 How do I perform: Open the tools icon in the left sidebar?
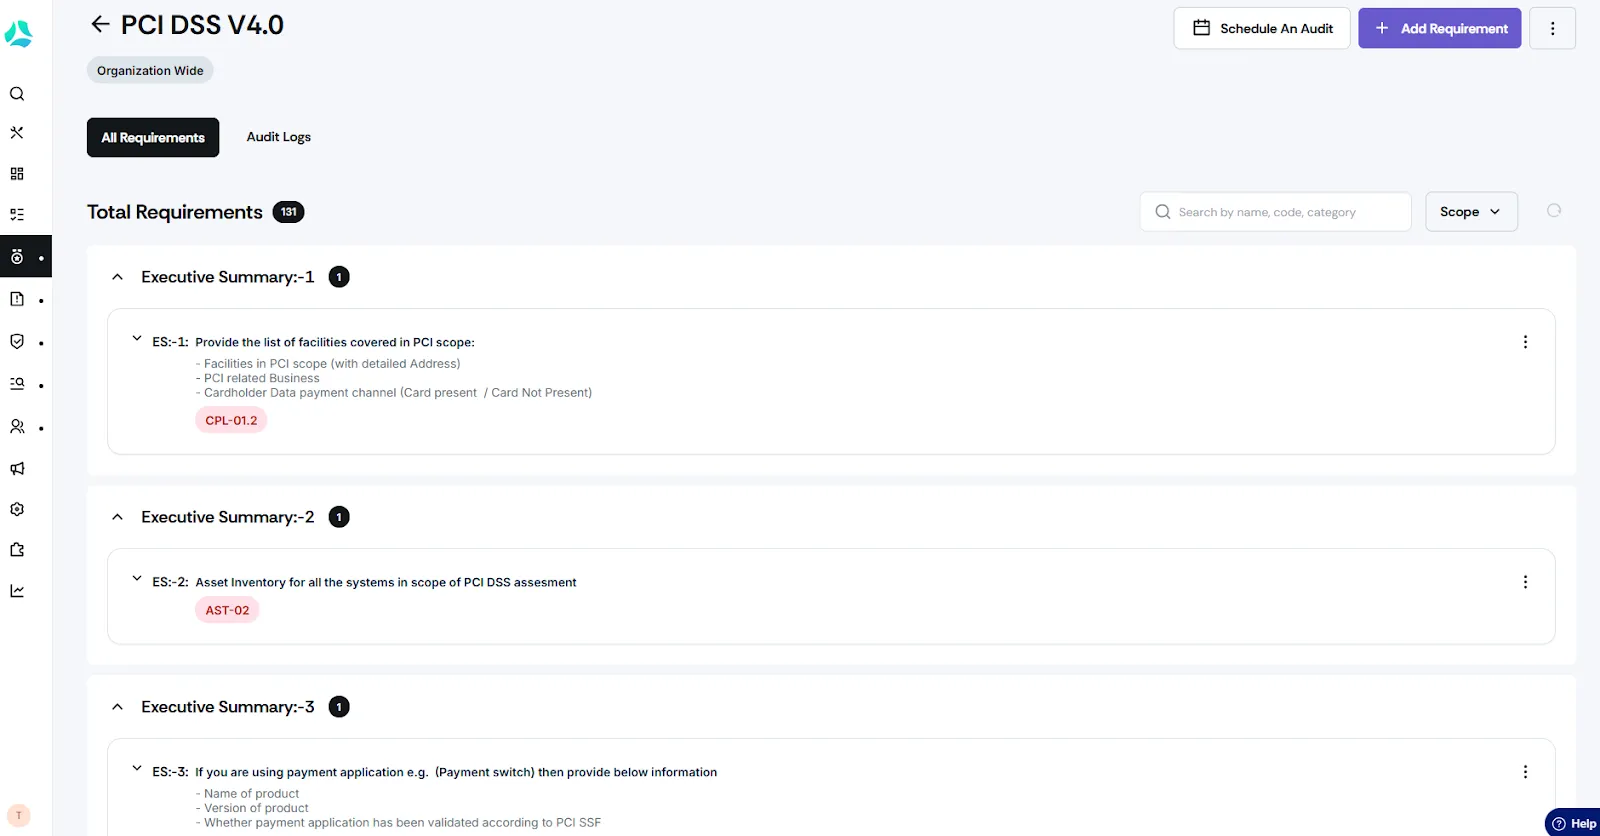[x=17, y=132]
